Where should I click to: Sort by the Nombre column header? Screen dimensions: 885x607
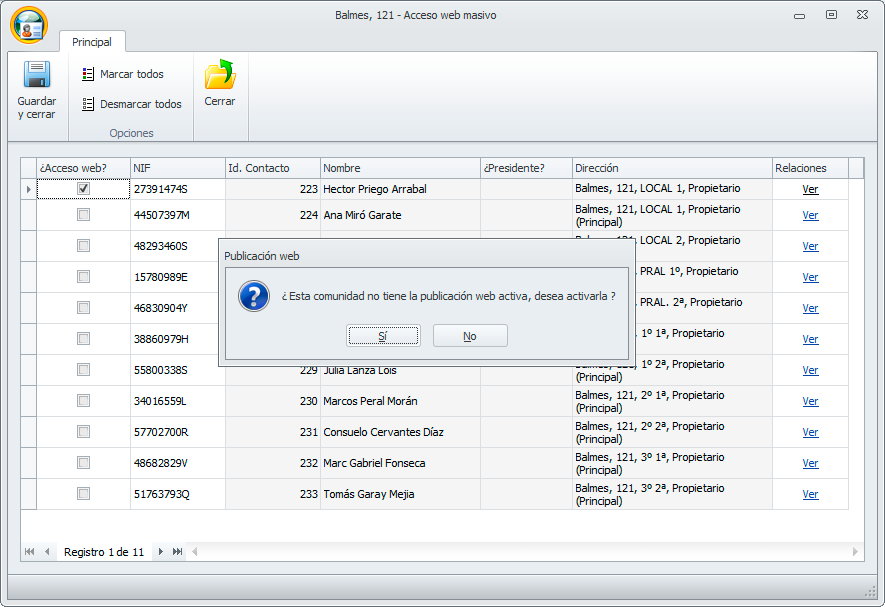(x=400, y=168)
